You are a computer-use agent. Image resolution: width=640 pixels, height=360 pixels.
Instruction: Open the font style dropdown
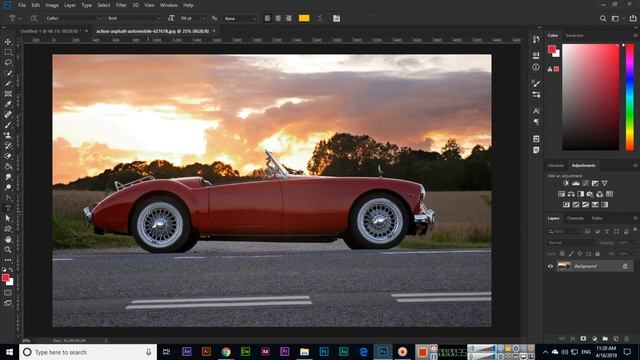coord(134,18)
